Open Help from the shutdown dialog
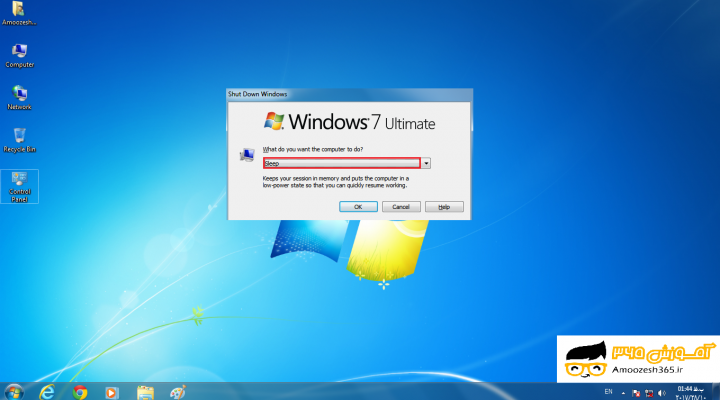The image size is (720, 400). [x=444, y=207]
